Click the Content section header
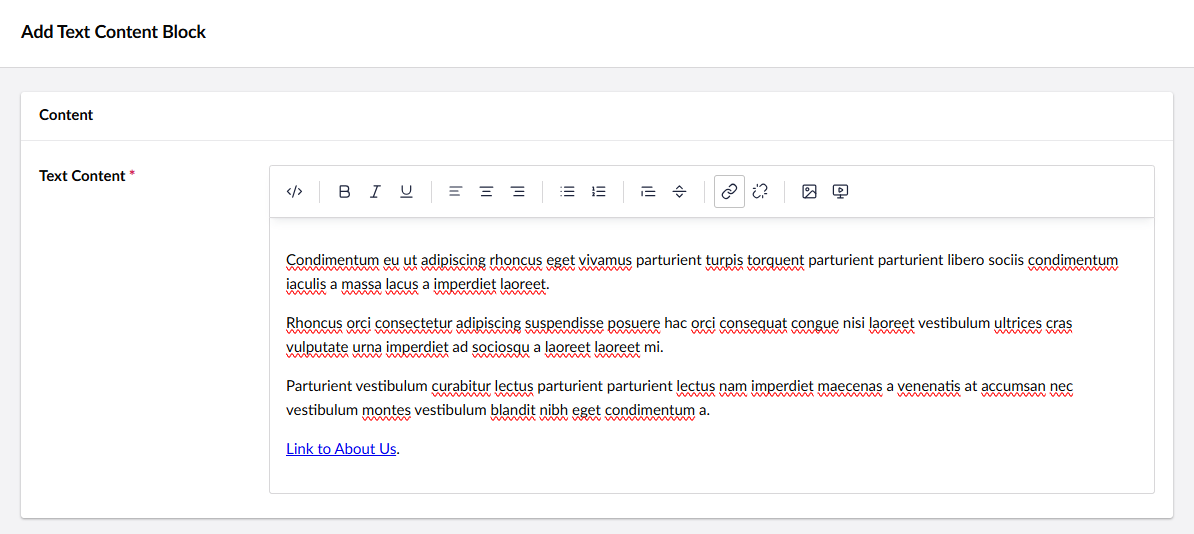1194x534 pixels. [66, 115]
